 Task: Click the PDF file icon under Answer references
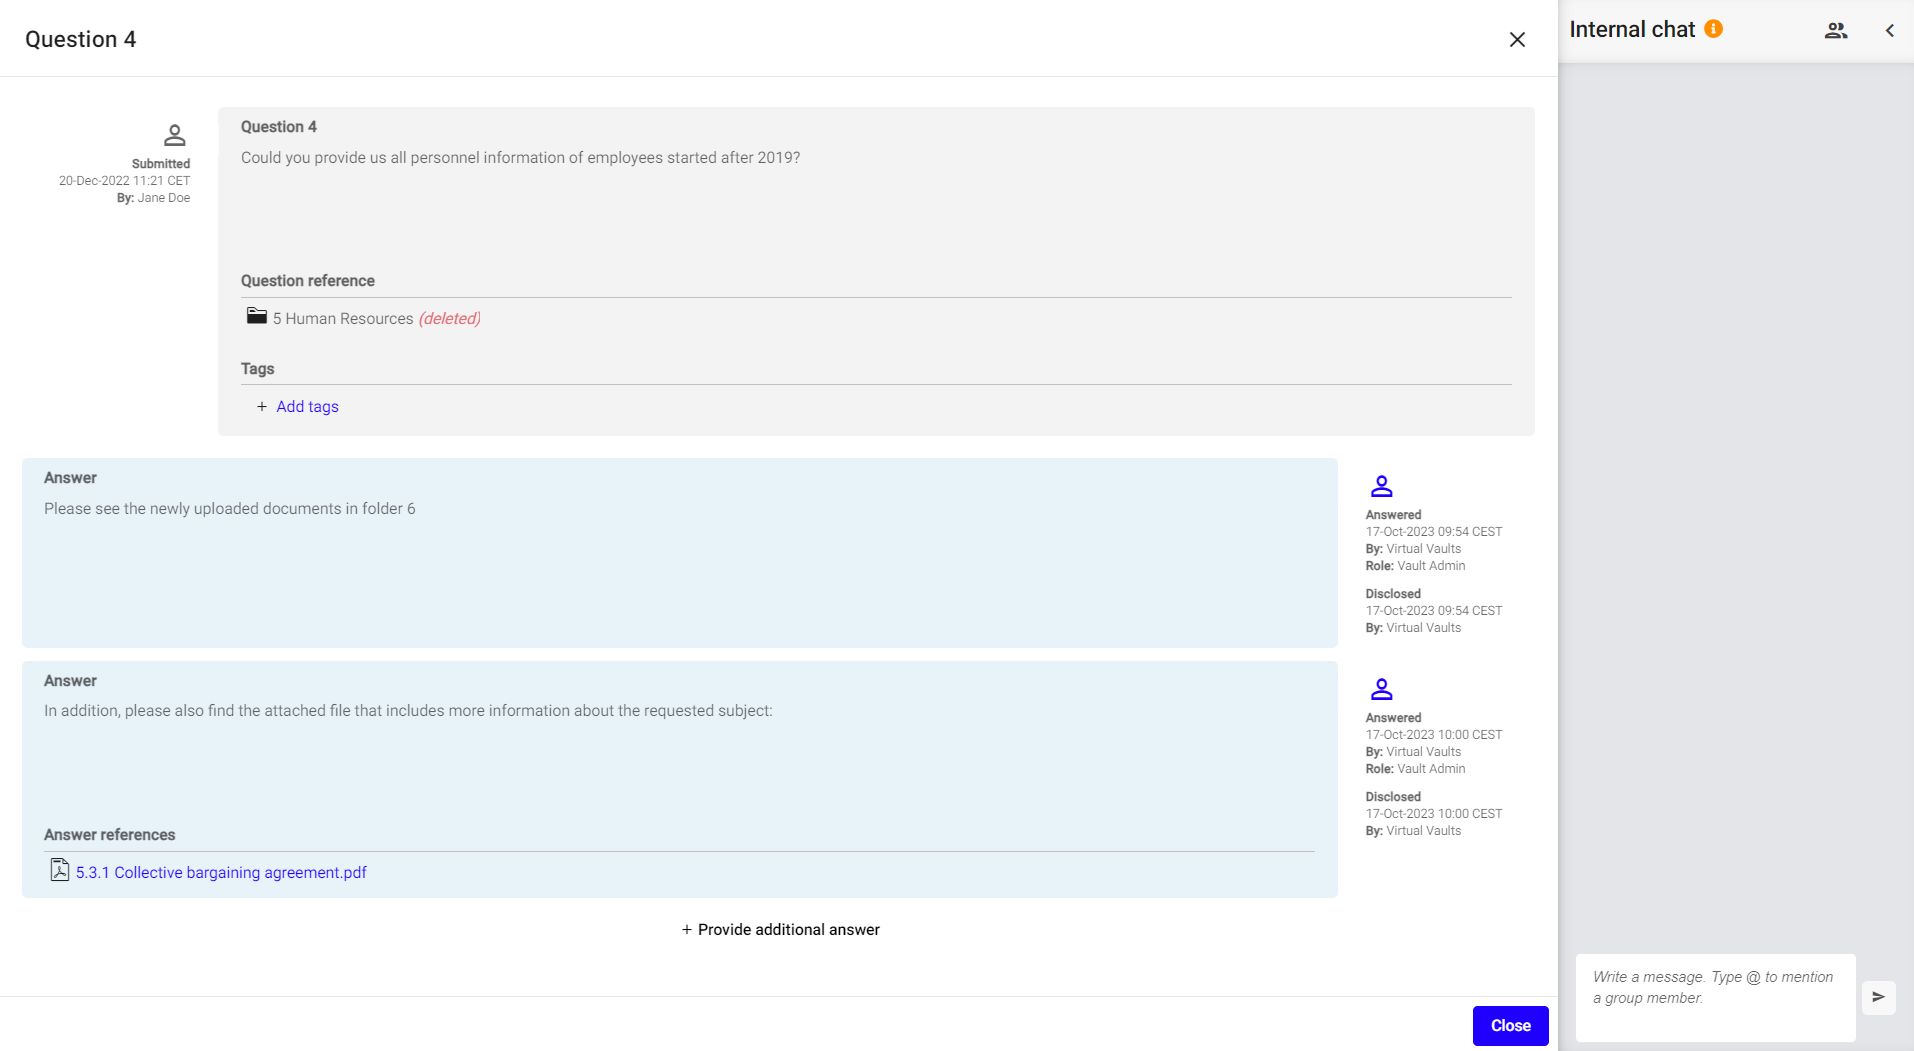60,871
